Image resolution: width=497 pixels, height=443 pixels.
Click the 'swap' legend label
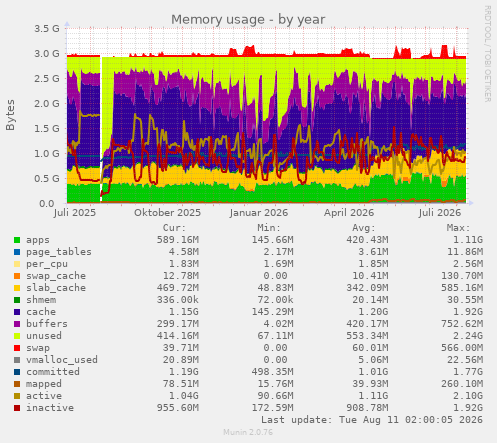pos(38,348)
